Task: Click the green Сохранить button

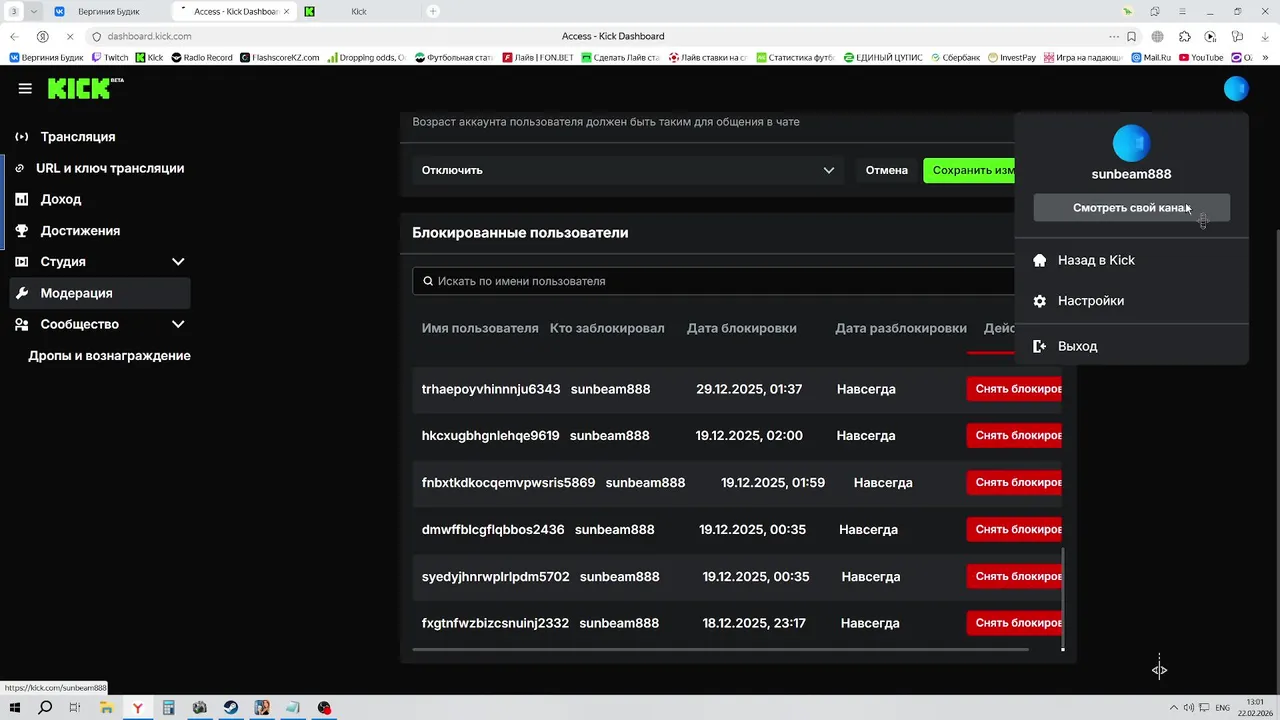Action: coord(969,170)
